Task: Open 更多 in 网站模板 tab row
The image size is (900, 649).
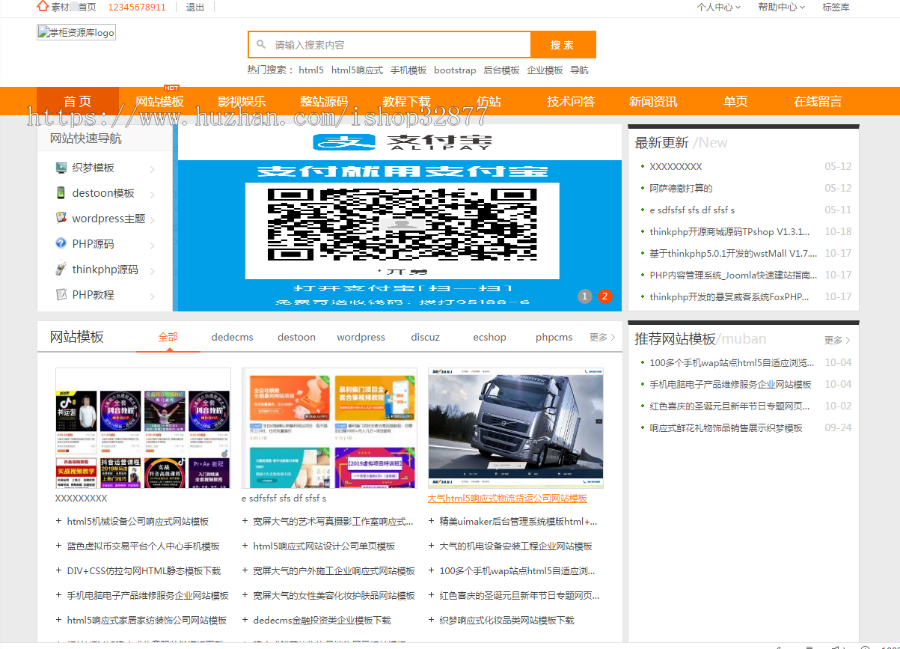Action: pos(602,337)
